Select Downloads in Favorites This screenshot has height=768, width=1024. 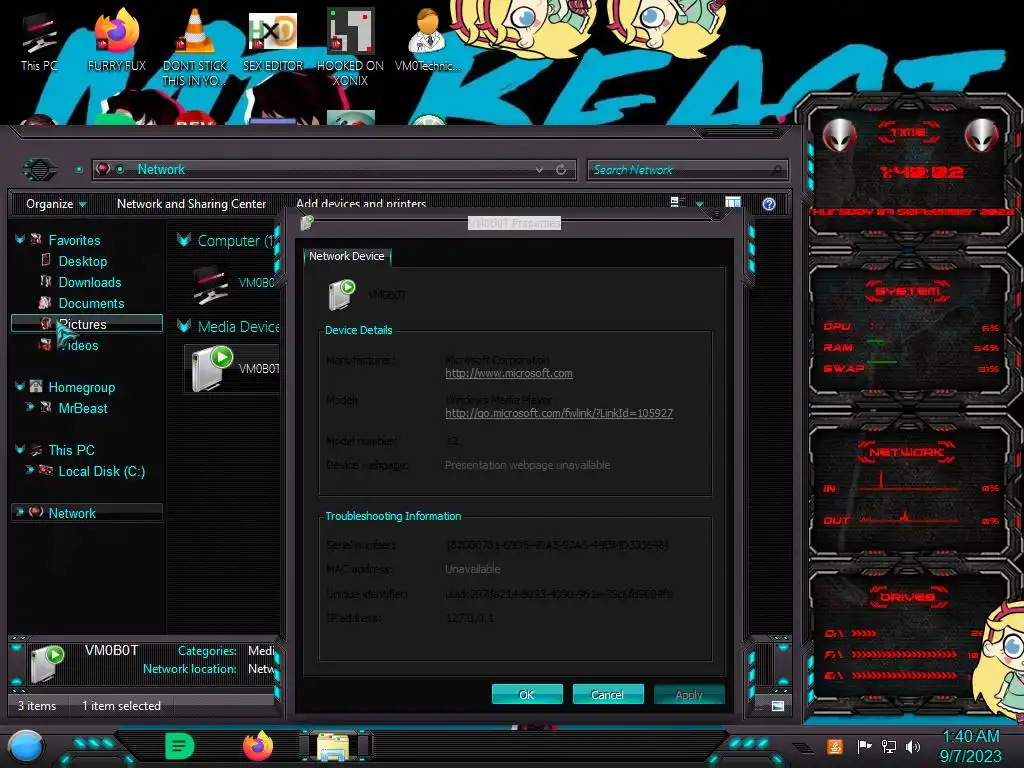click(x=89, y=282)
